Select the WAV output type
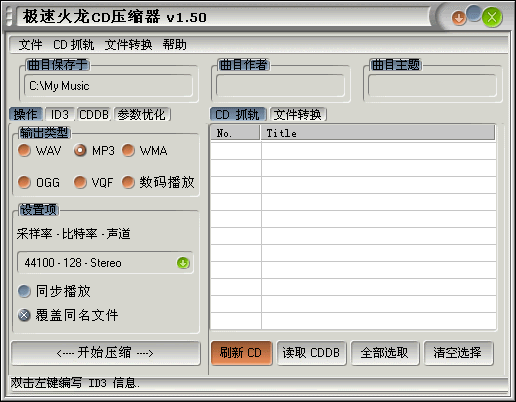 click(x=40, y=151)
